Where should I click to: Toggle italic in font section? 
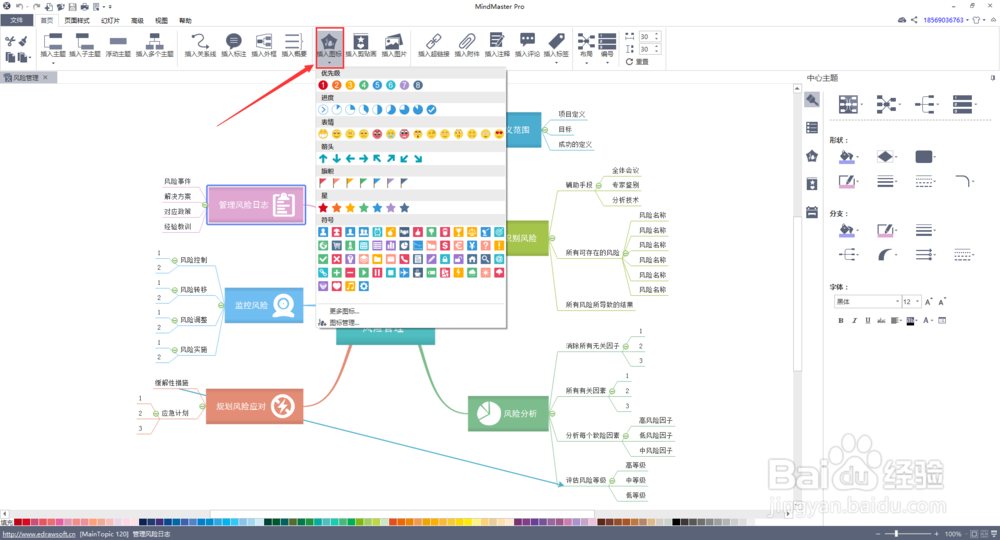[x=855, y=321]
